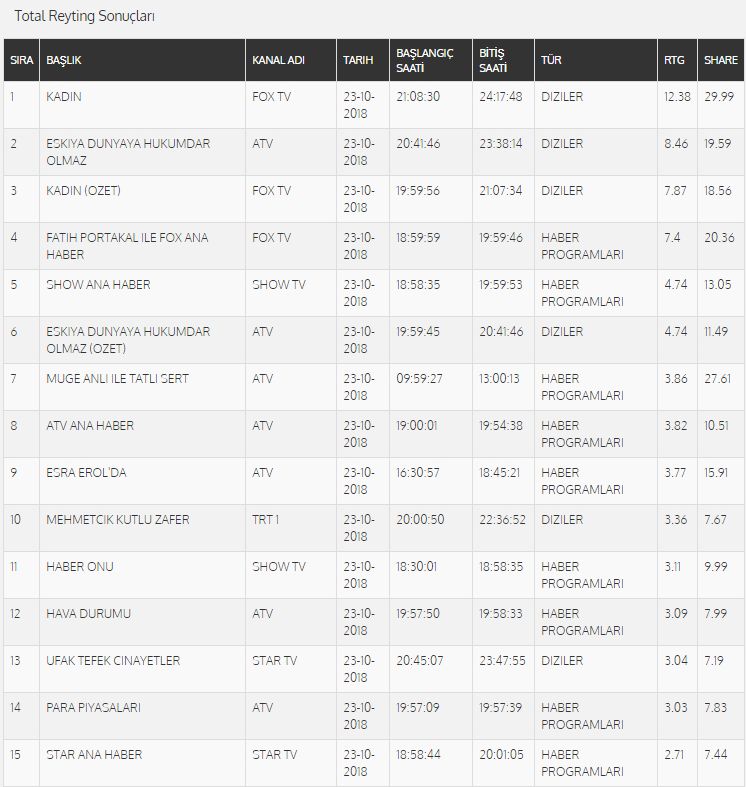Screen dimensions: 746x787
Task: Click start time 20:41:46 in row 2
Action: pyautogui.click(x=418, y=144)
